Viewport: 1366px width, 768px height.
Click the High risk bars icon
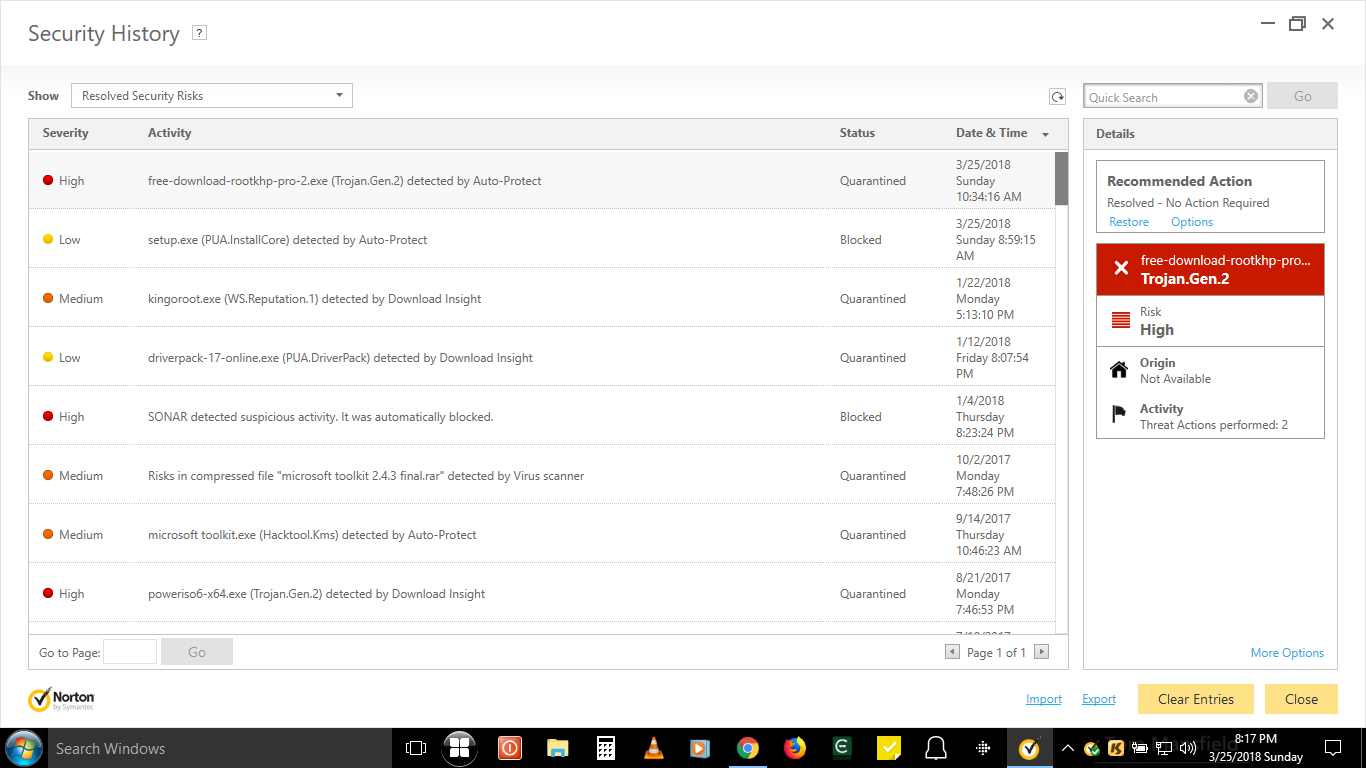(1121, 321)
